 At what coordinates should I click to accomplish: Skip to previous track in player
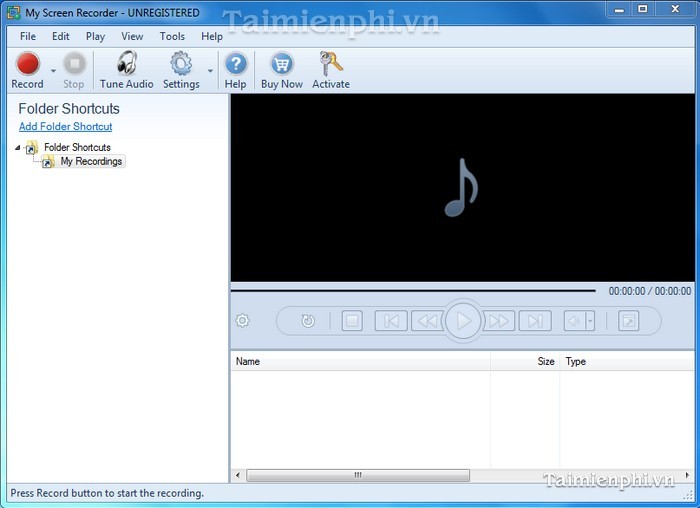coord(391,321)
